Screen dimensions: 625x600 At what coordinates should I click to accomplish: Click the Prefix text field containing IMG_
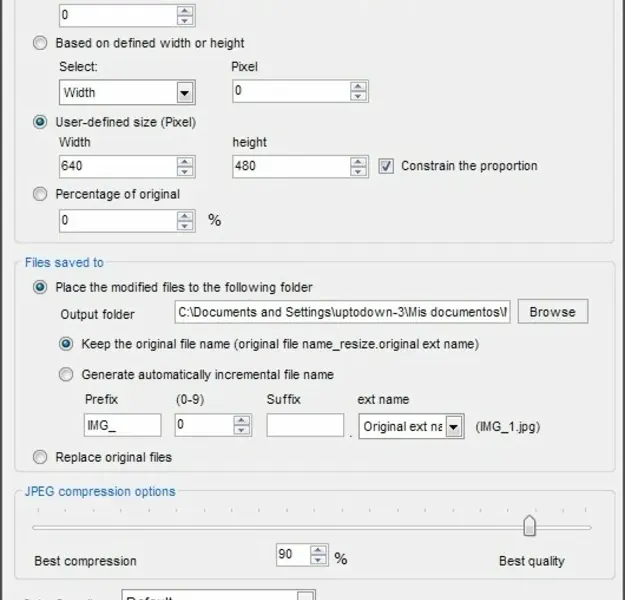point(122,426)
